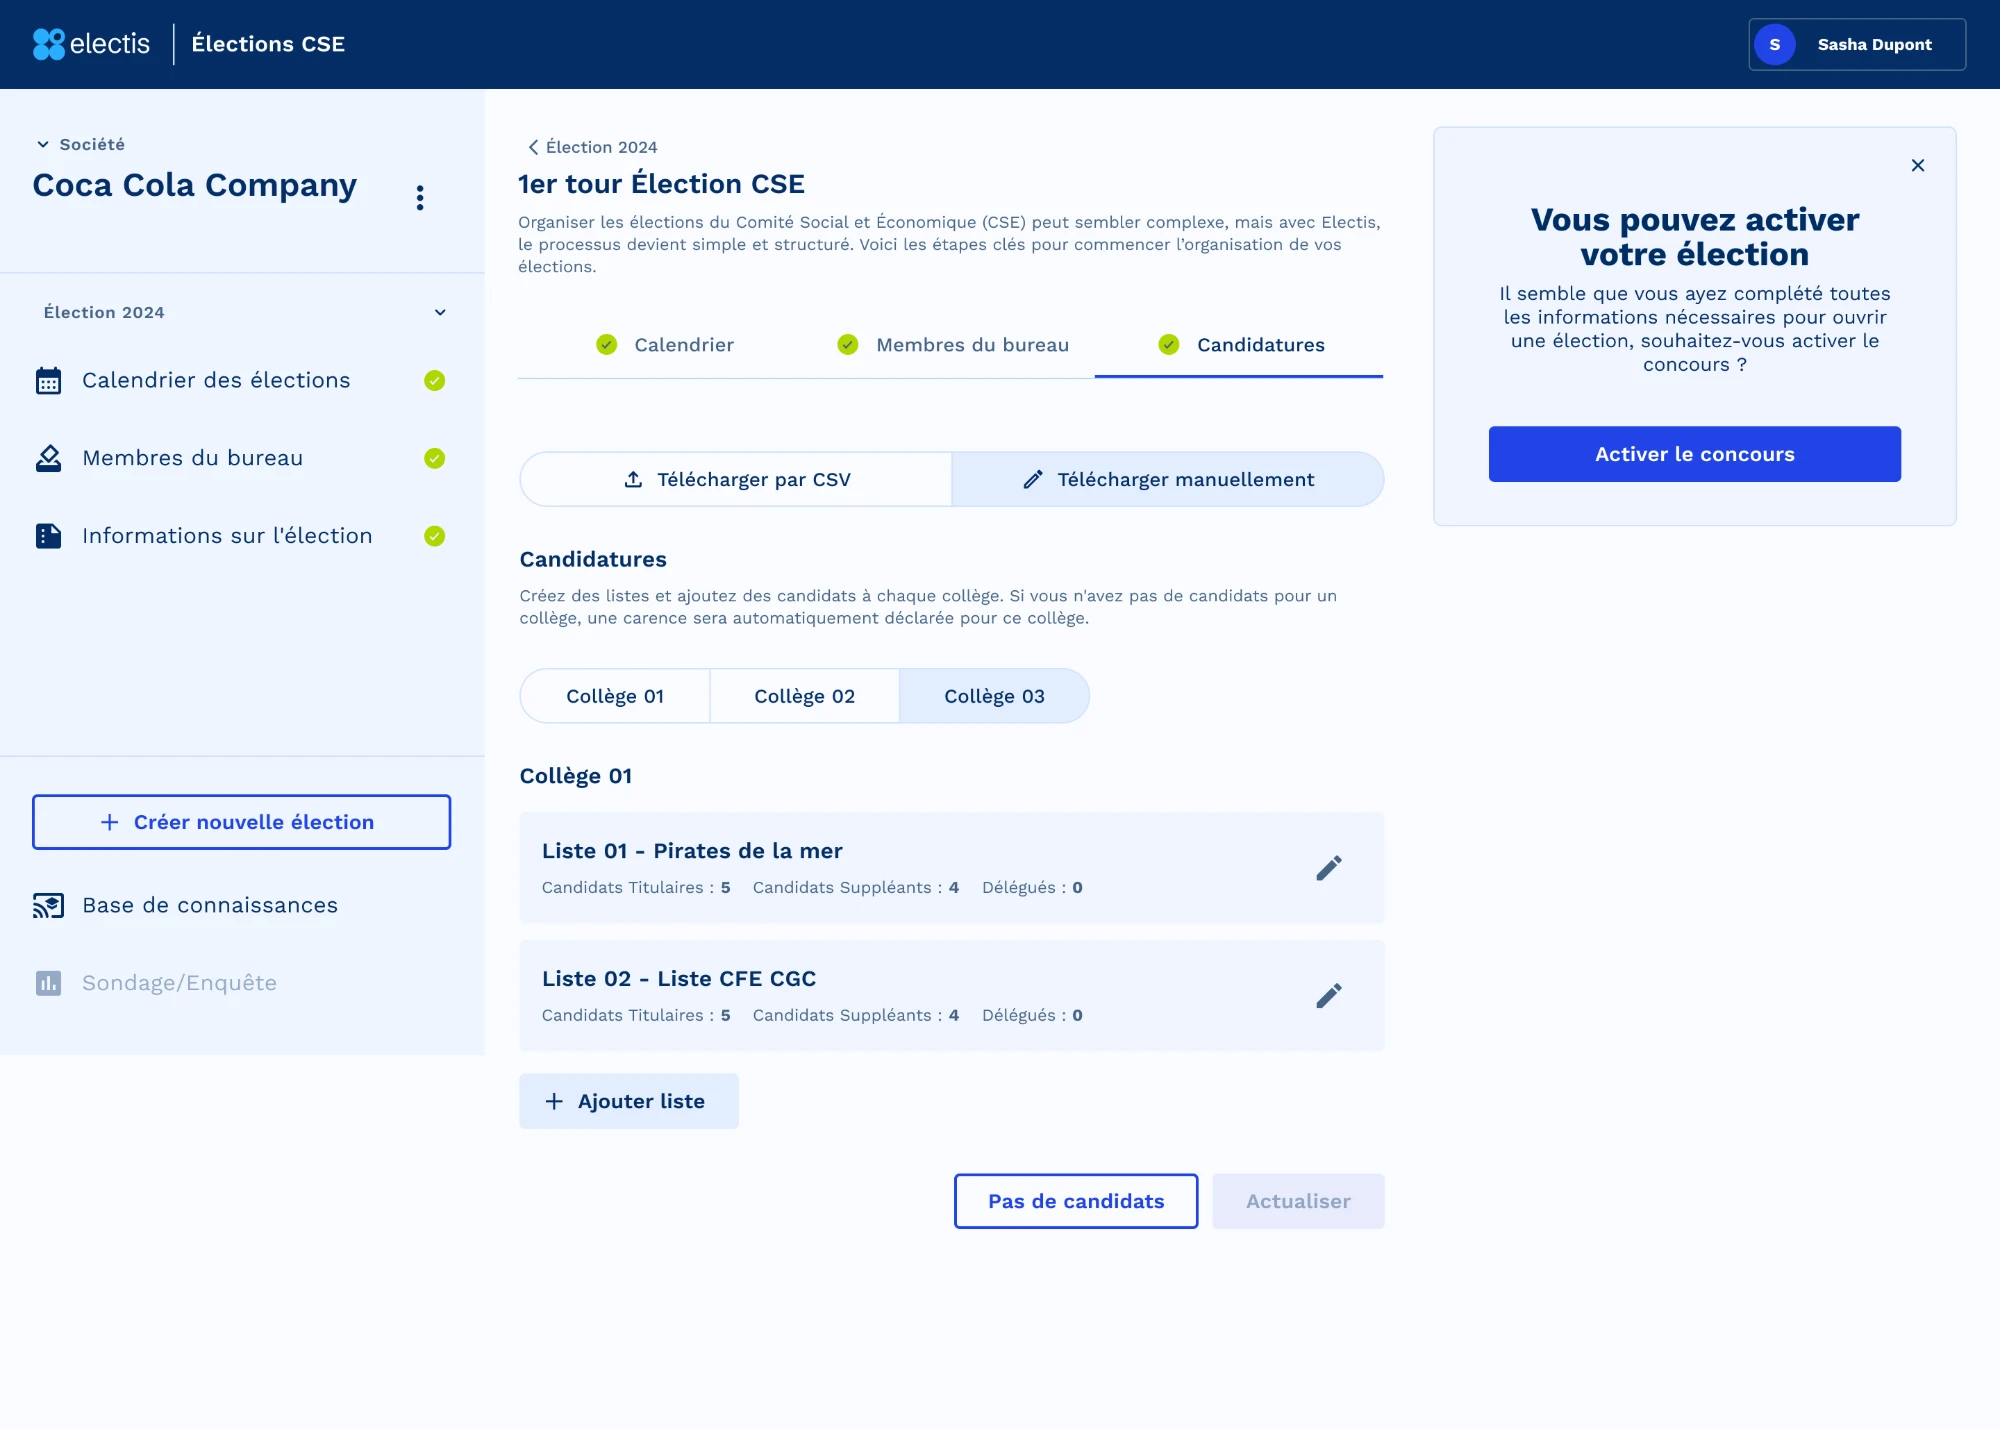Image resolution: width=2000 pixels, height=1429 pixels.
Task: Click Ajouter liste button
Action: pos(629,1101)
